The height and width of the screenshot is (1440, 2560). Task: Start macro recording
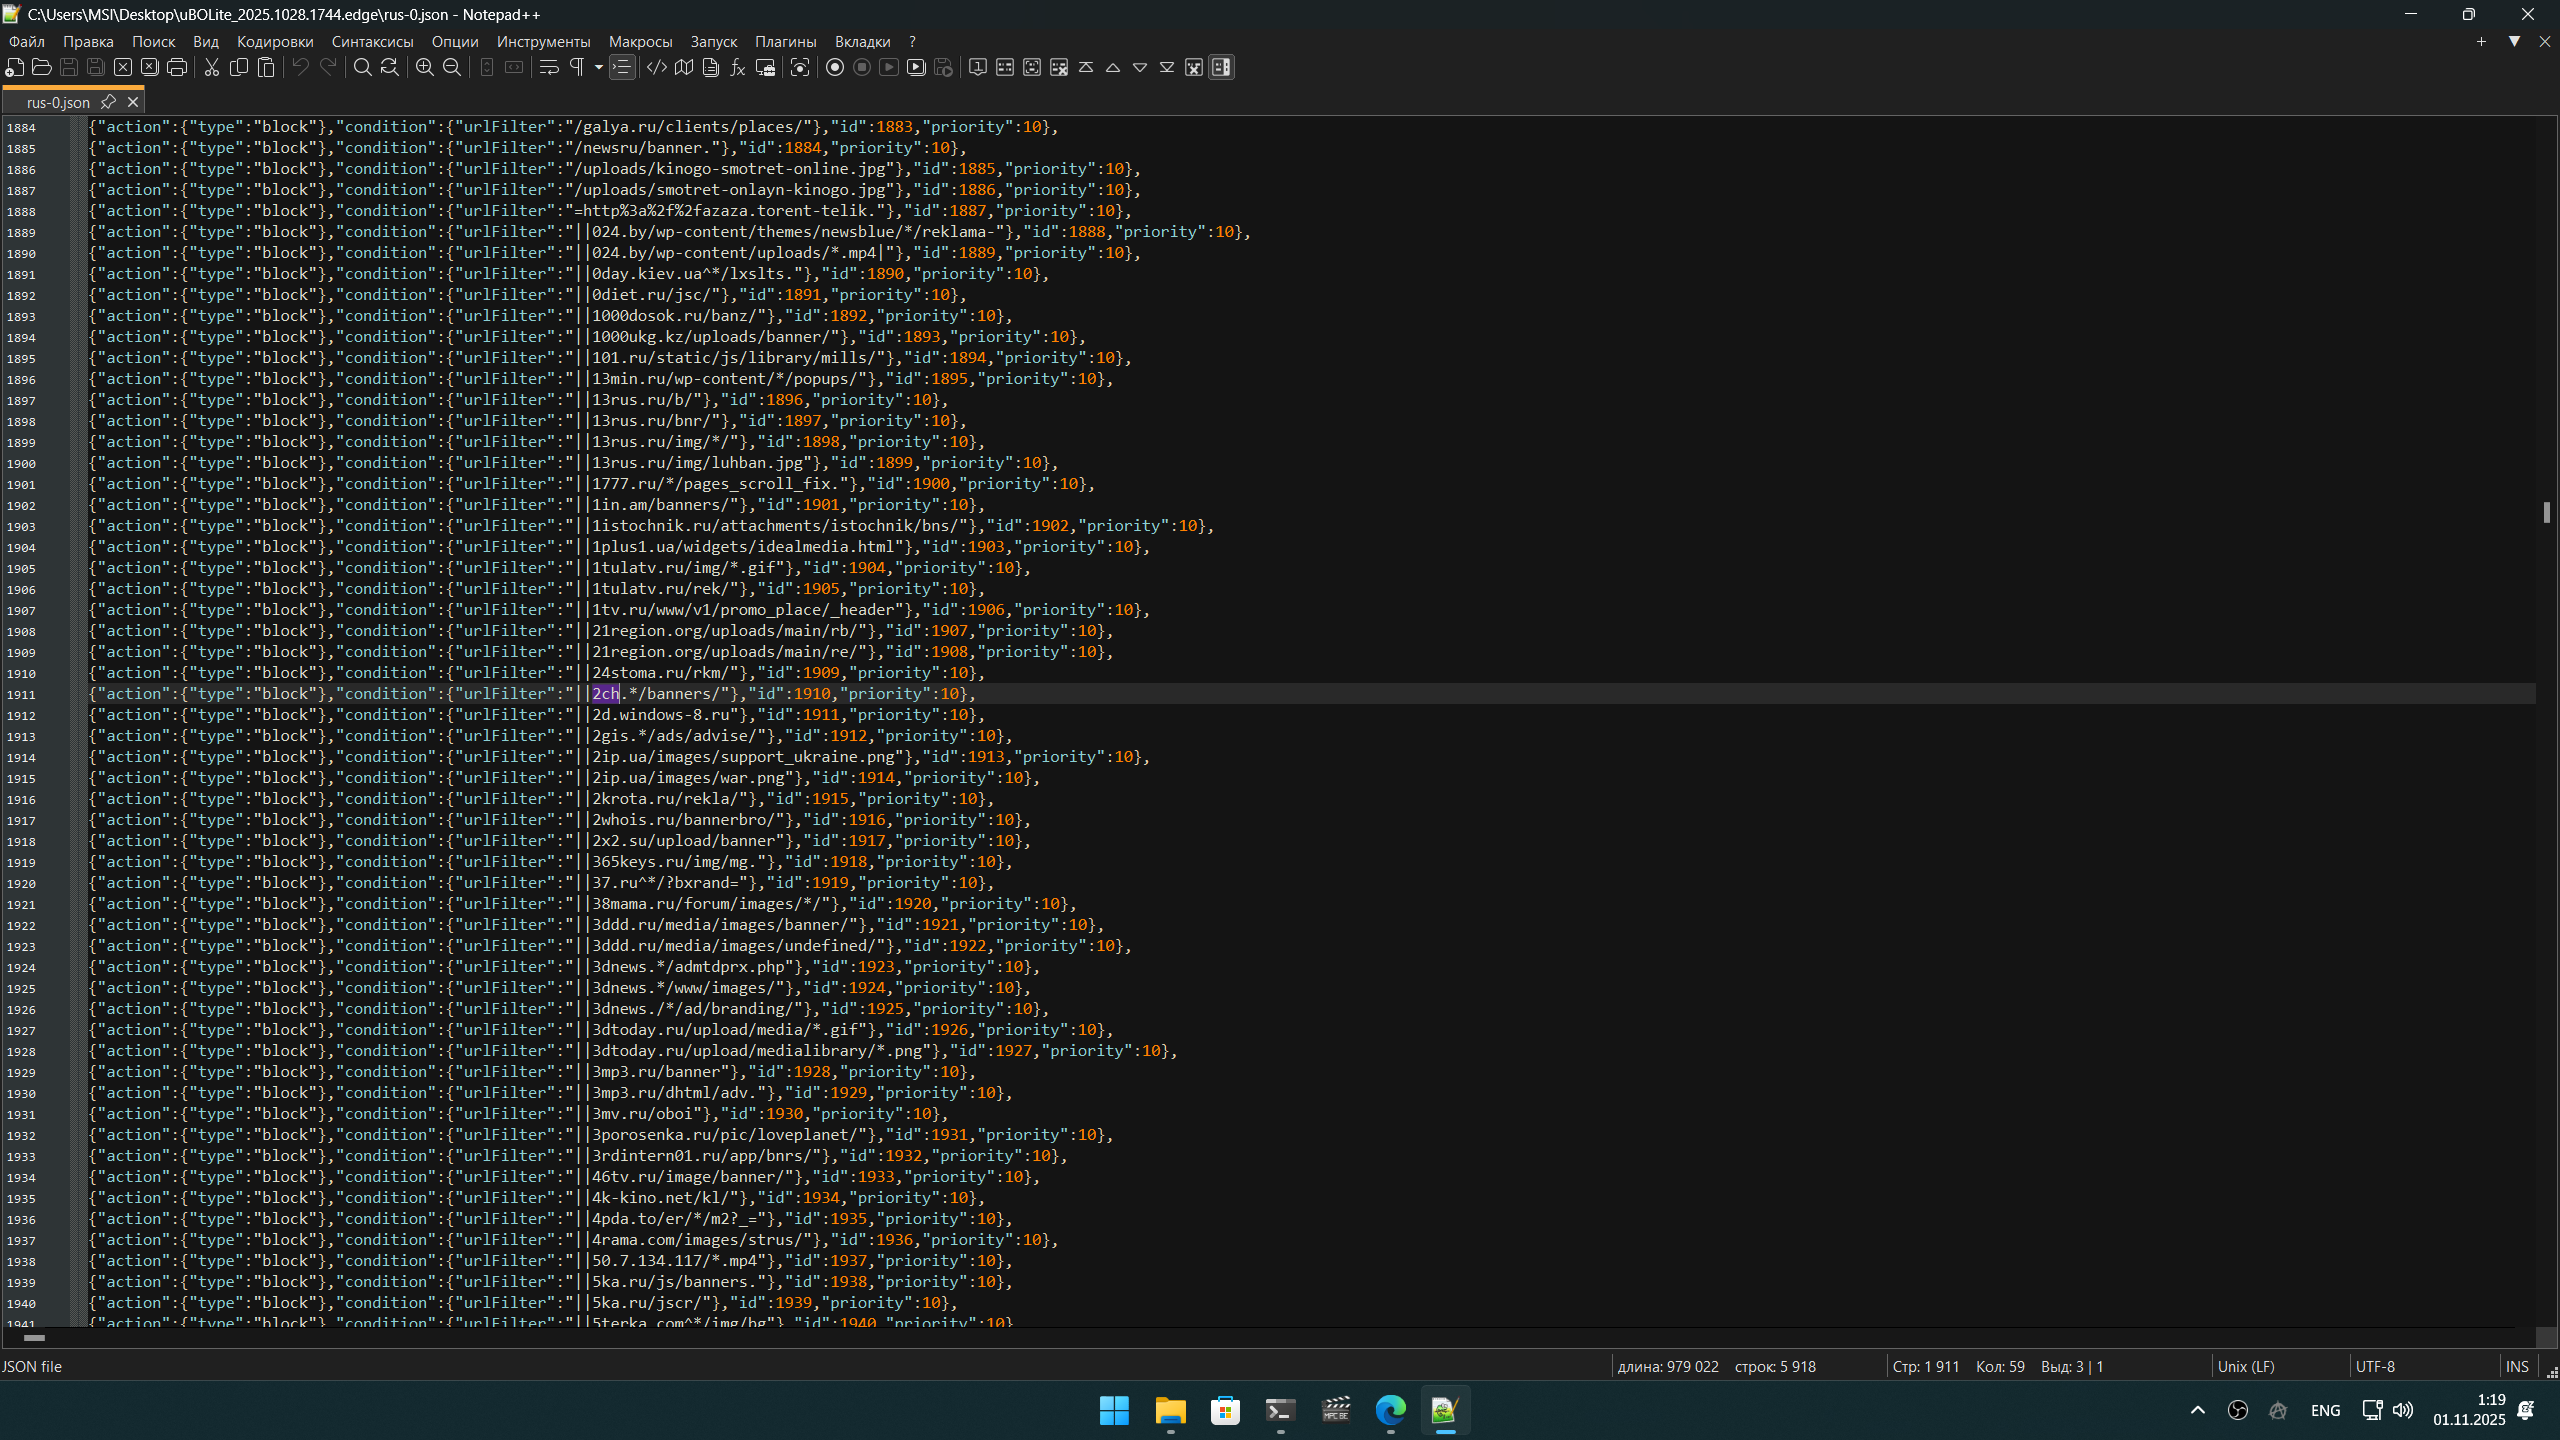[x=834, y=67]
